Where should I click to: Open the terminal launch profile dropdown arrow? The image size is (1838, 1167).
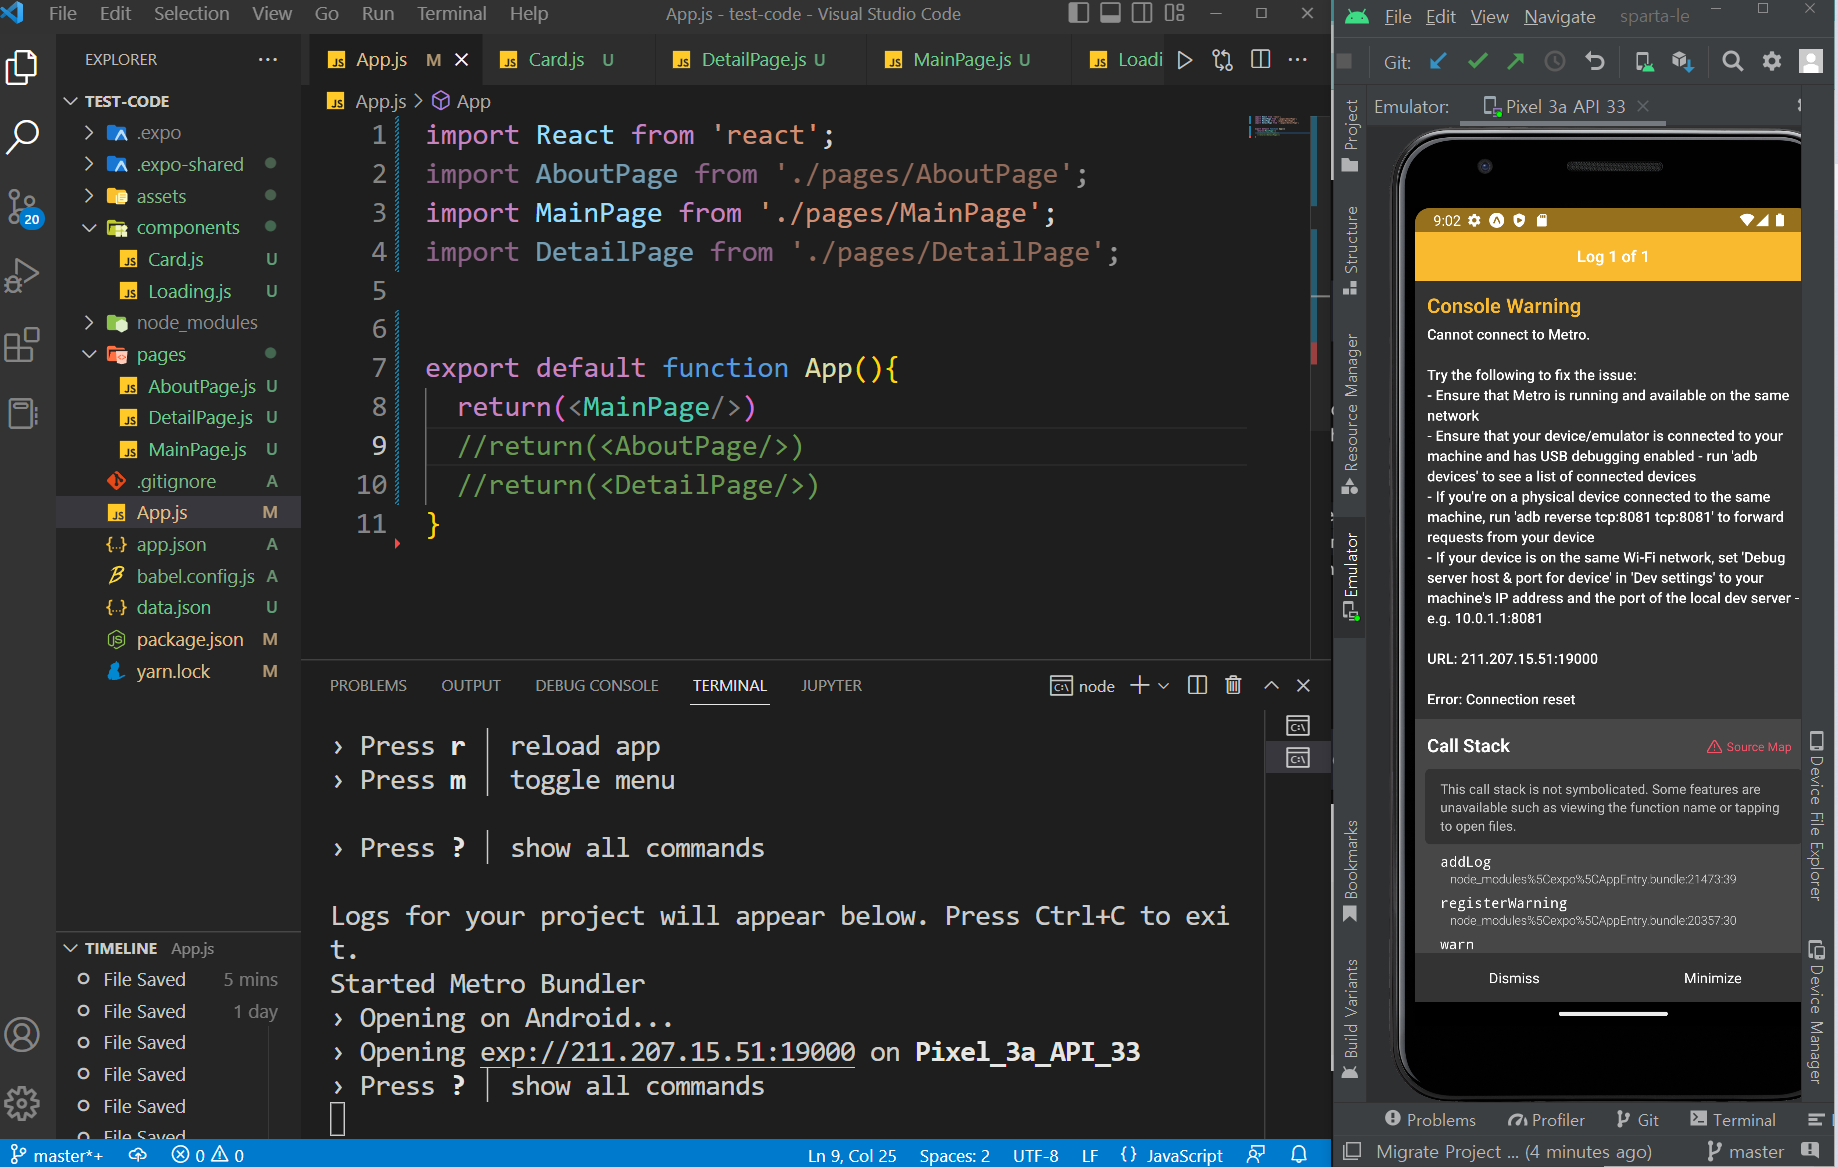click(x=1163, y=686)
